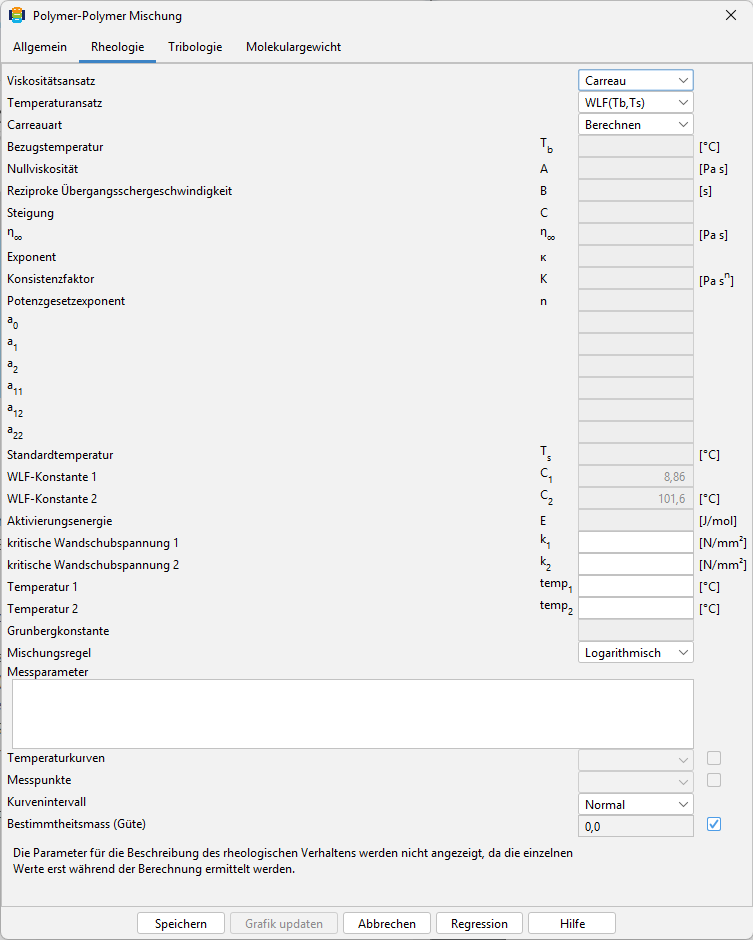Uncheck the Bestimmtheitsmass (Güte) checkbox
Viewport: 753px width, 940px height.
713,824
